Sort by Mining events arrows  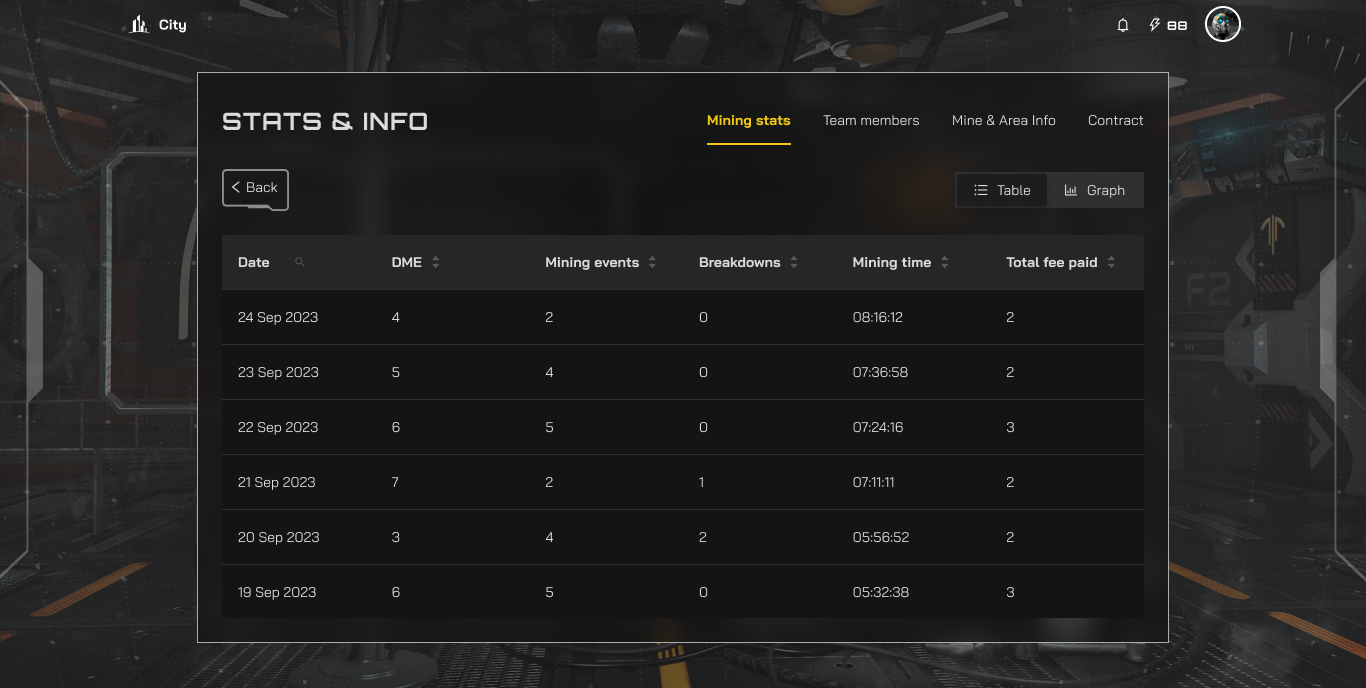click(652, 262)
